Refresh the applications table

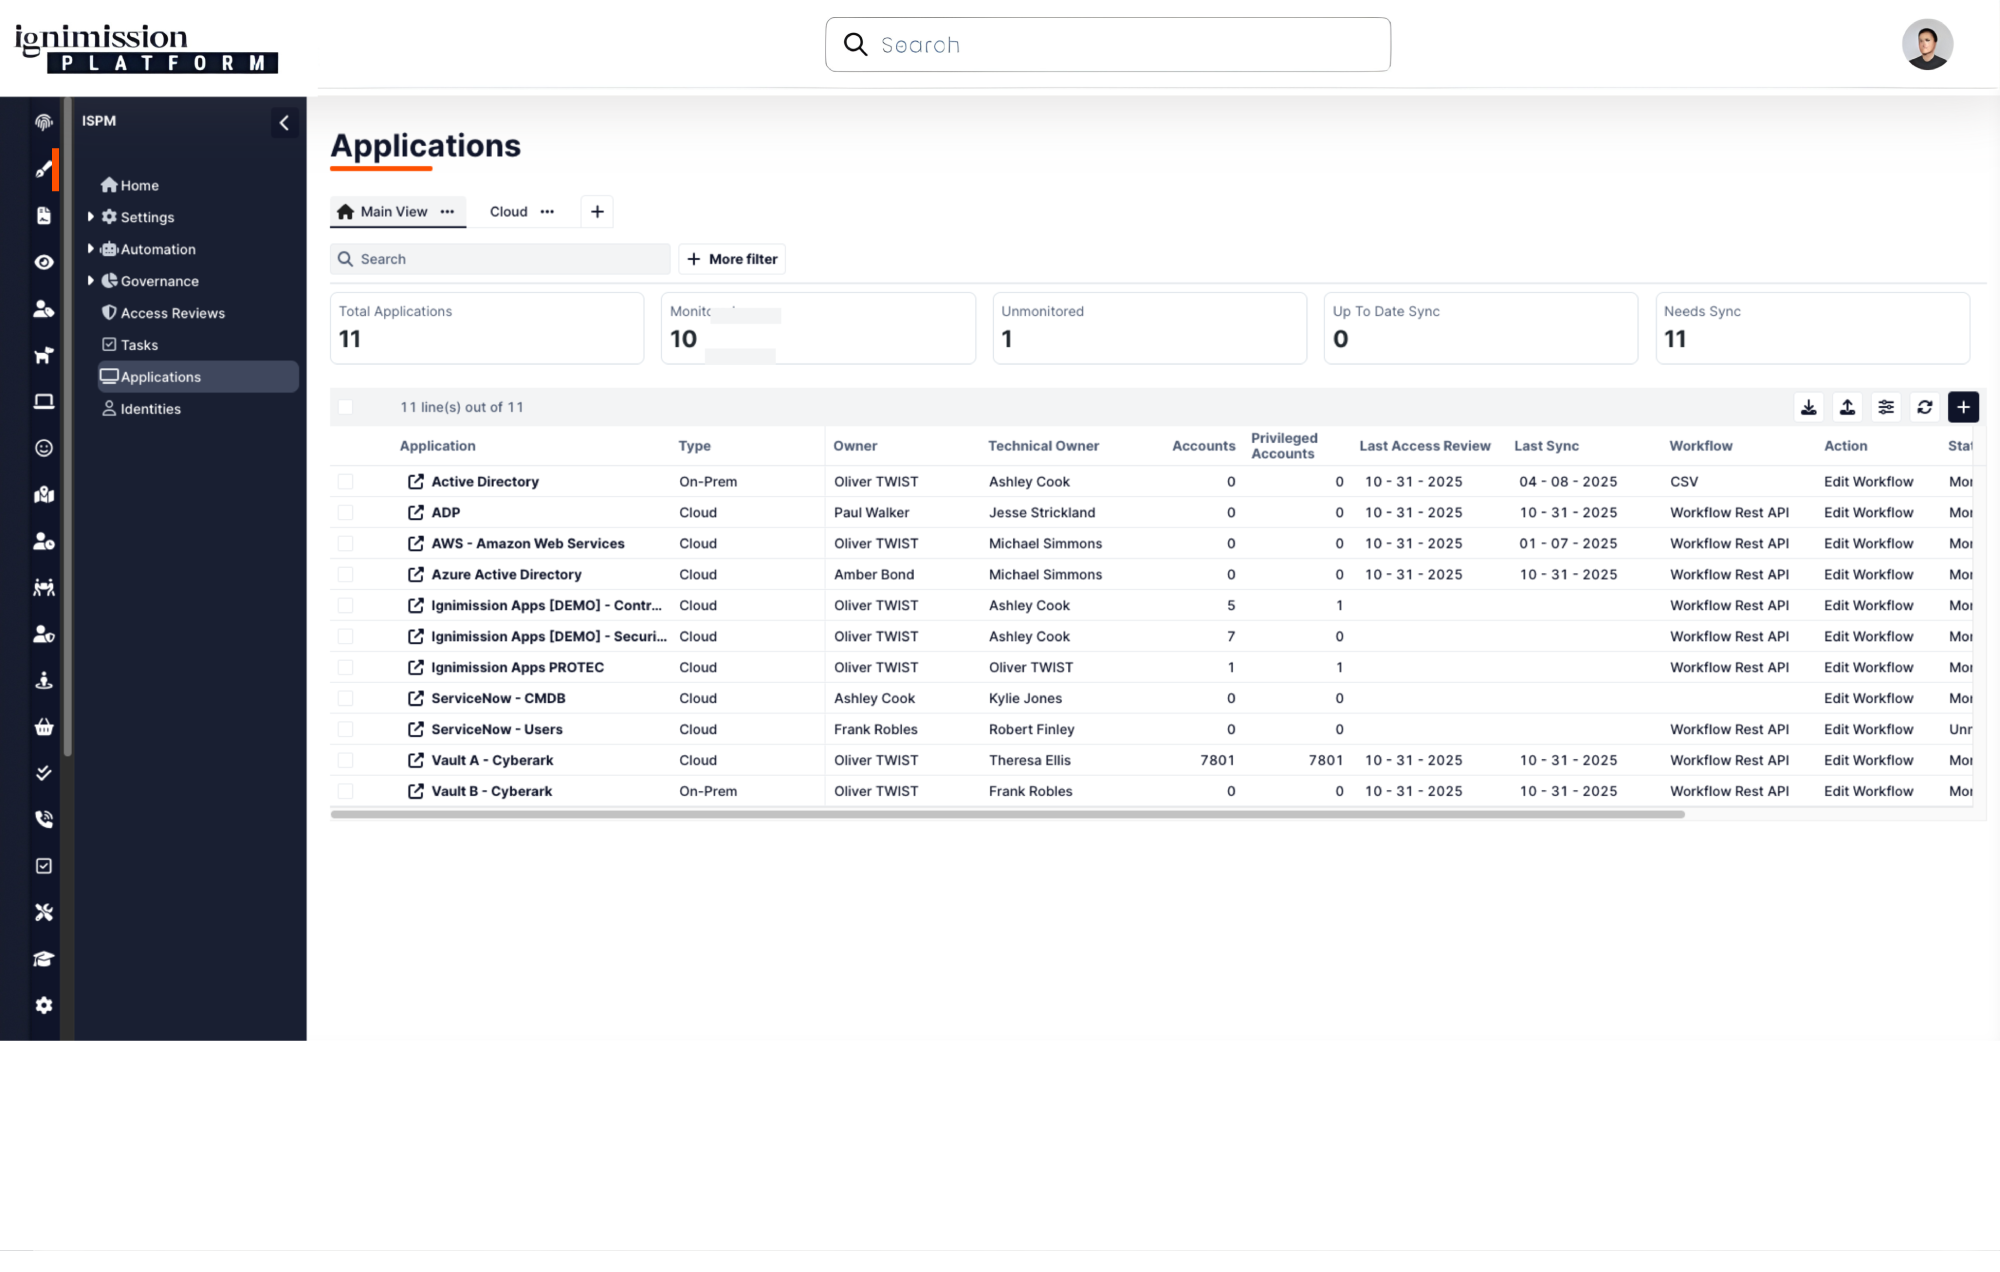click(x=1925, y=407)
